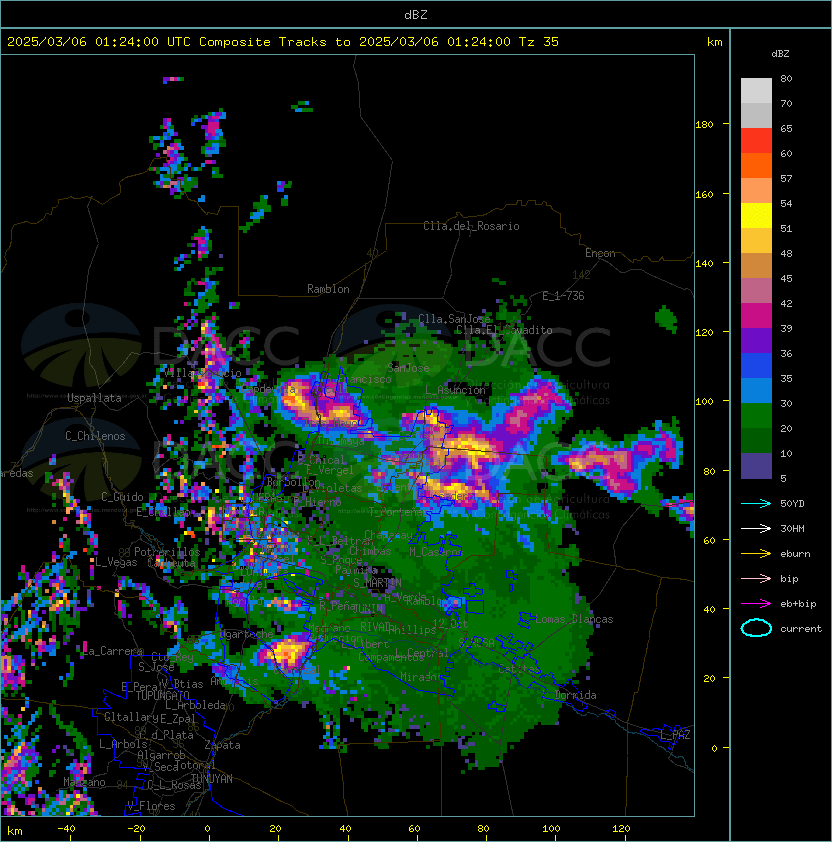Click the Ugarteche map label
The width and height of the screenshot is (832, 842).
pyautogui.click(x=246, y=634)
